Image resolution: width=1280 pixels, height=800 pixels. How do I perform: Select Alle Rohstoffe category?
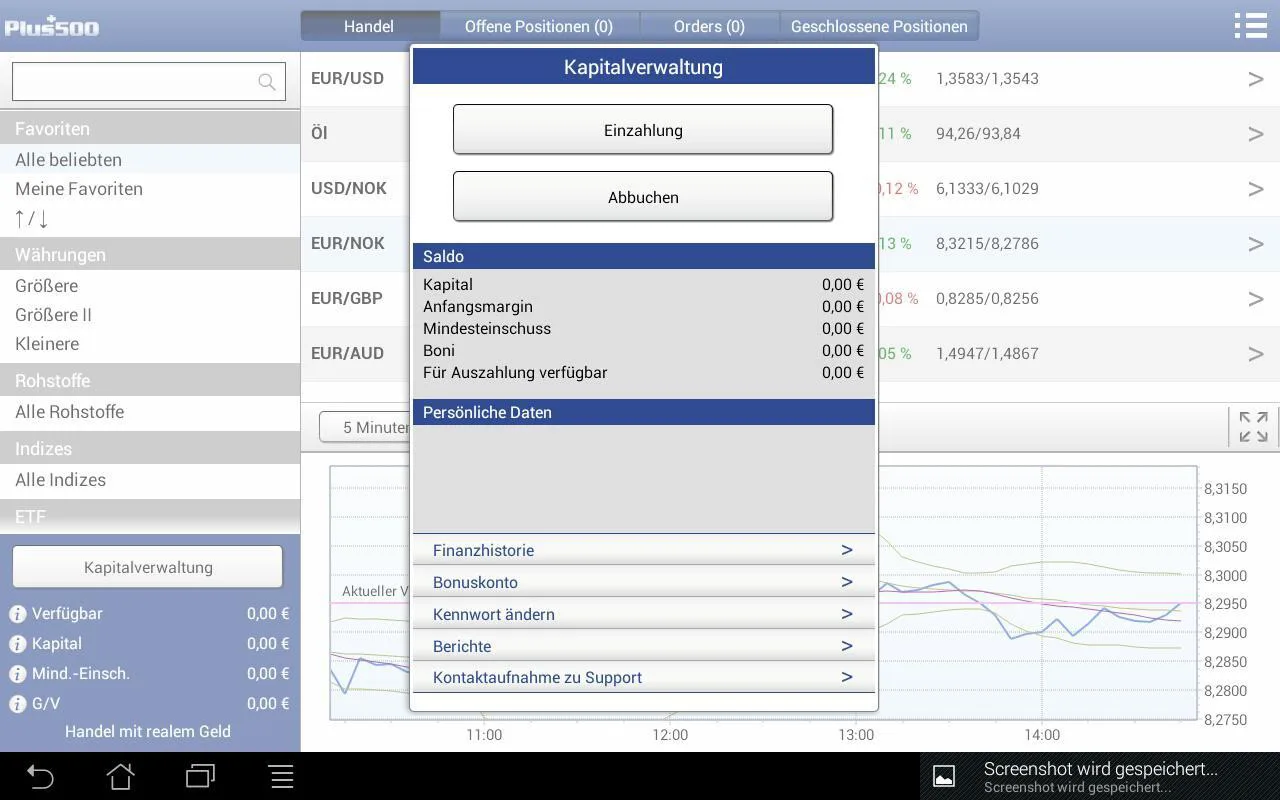click(x=150, y=412)
